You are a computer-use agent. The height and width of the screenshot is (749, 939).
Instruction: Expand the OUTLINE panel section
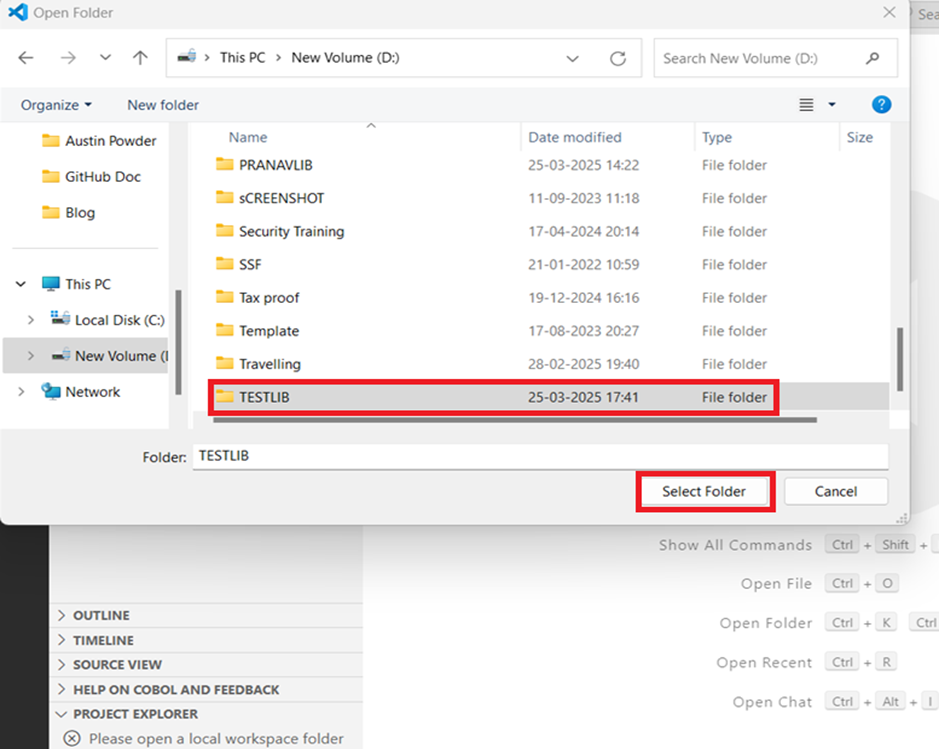62,615
